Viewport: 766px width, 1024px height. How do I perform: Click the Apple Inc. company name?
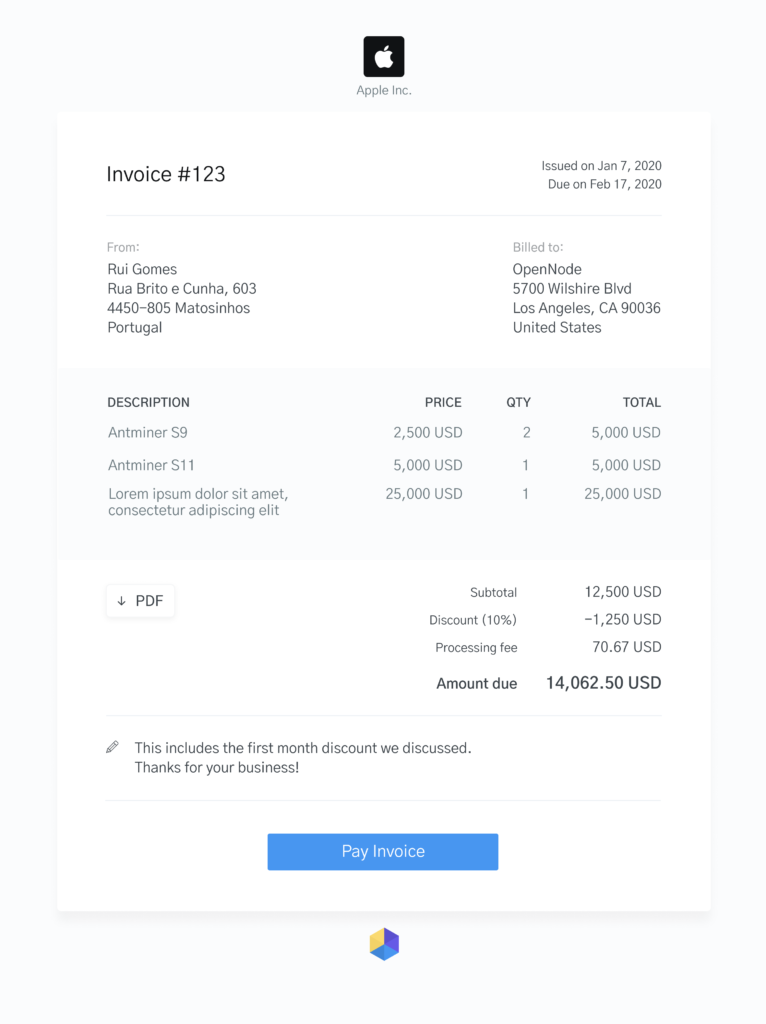point(384,90)
